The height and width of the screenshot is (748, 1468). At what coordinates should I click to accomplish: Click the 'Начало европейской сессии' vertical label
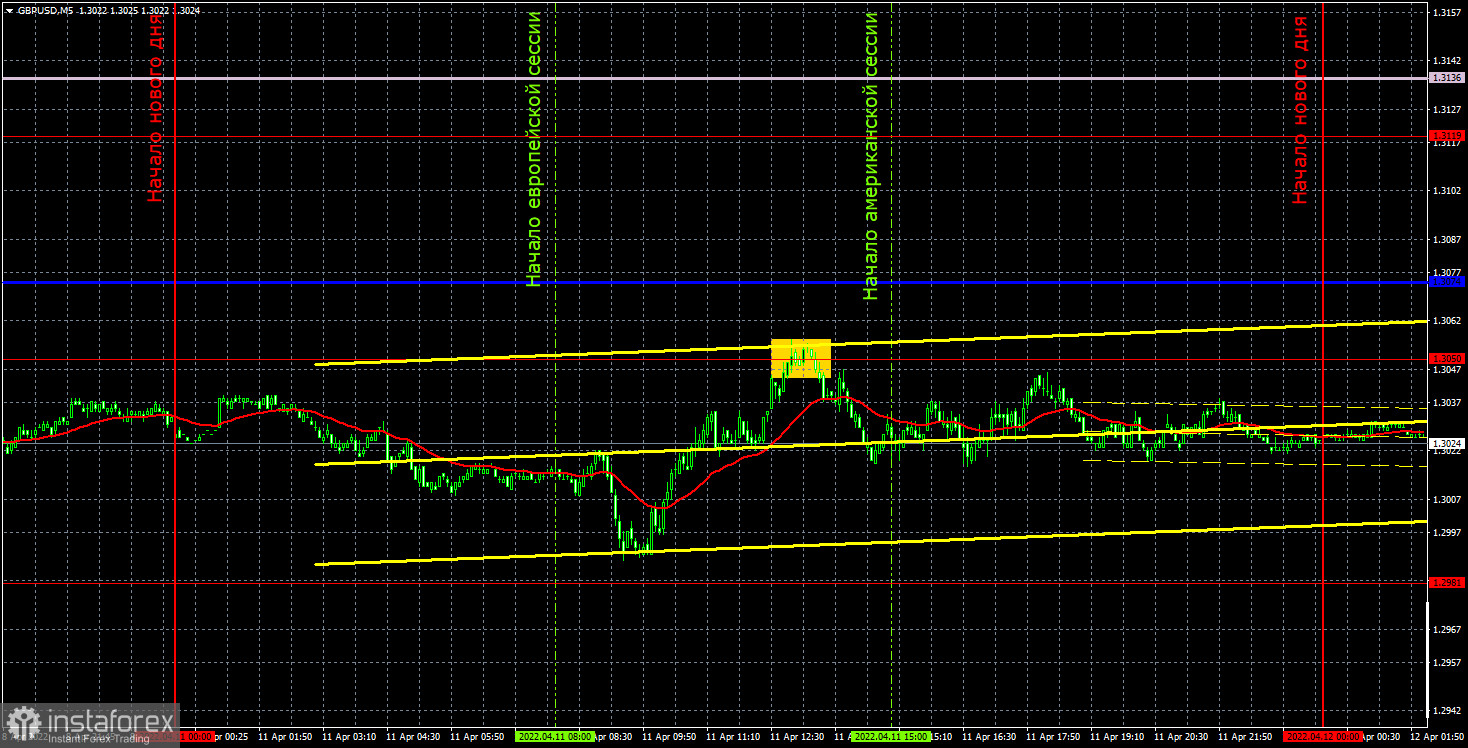click(x=535, y=149)
